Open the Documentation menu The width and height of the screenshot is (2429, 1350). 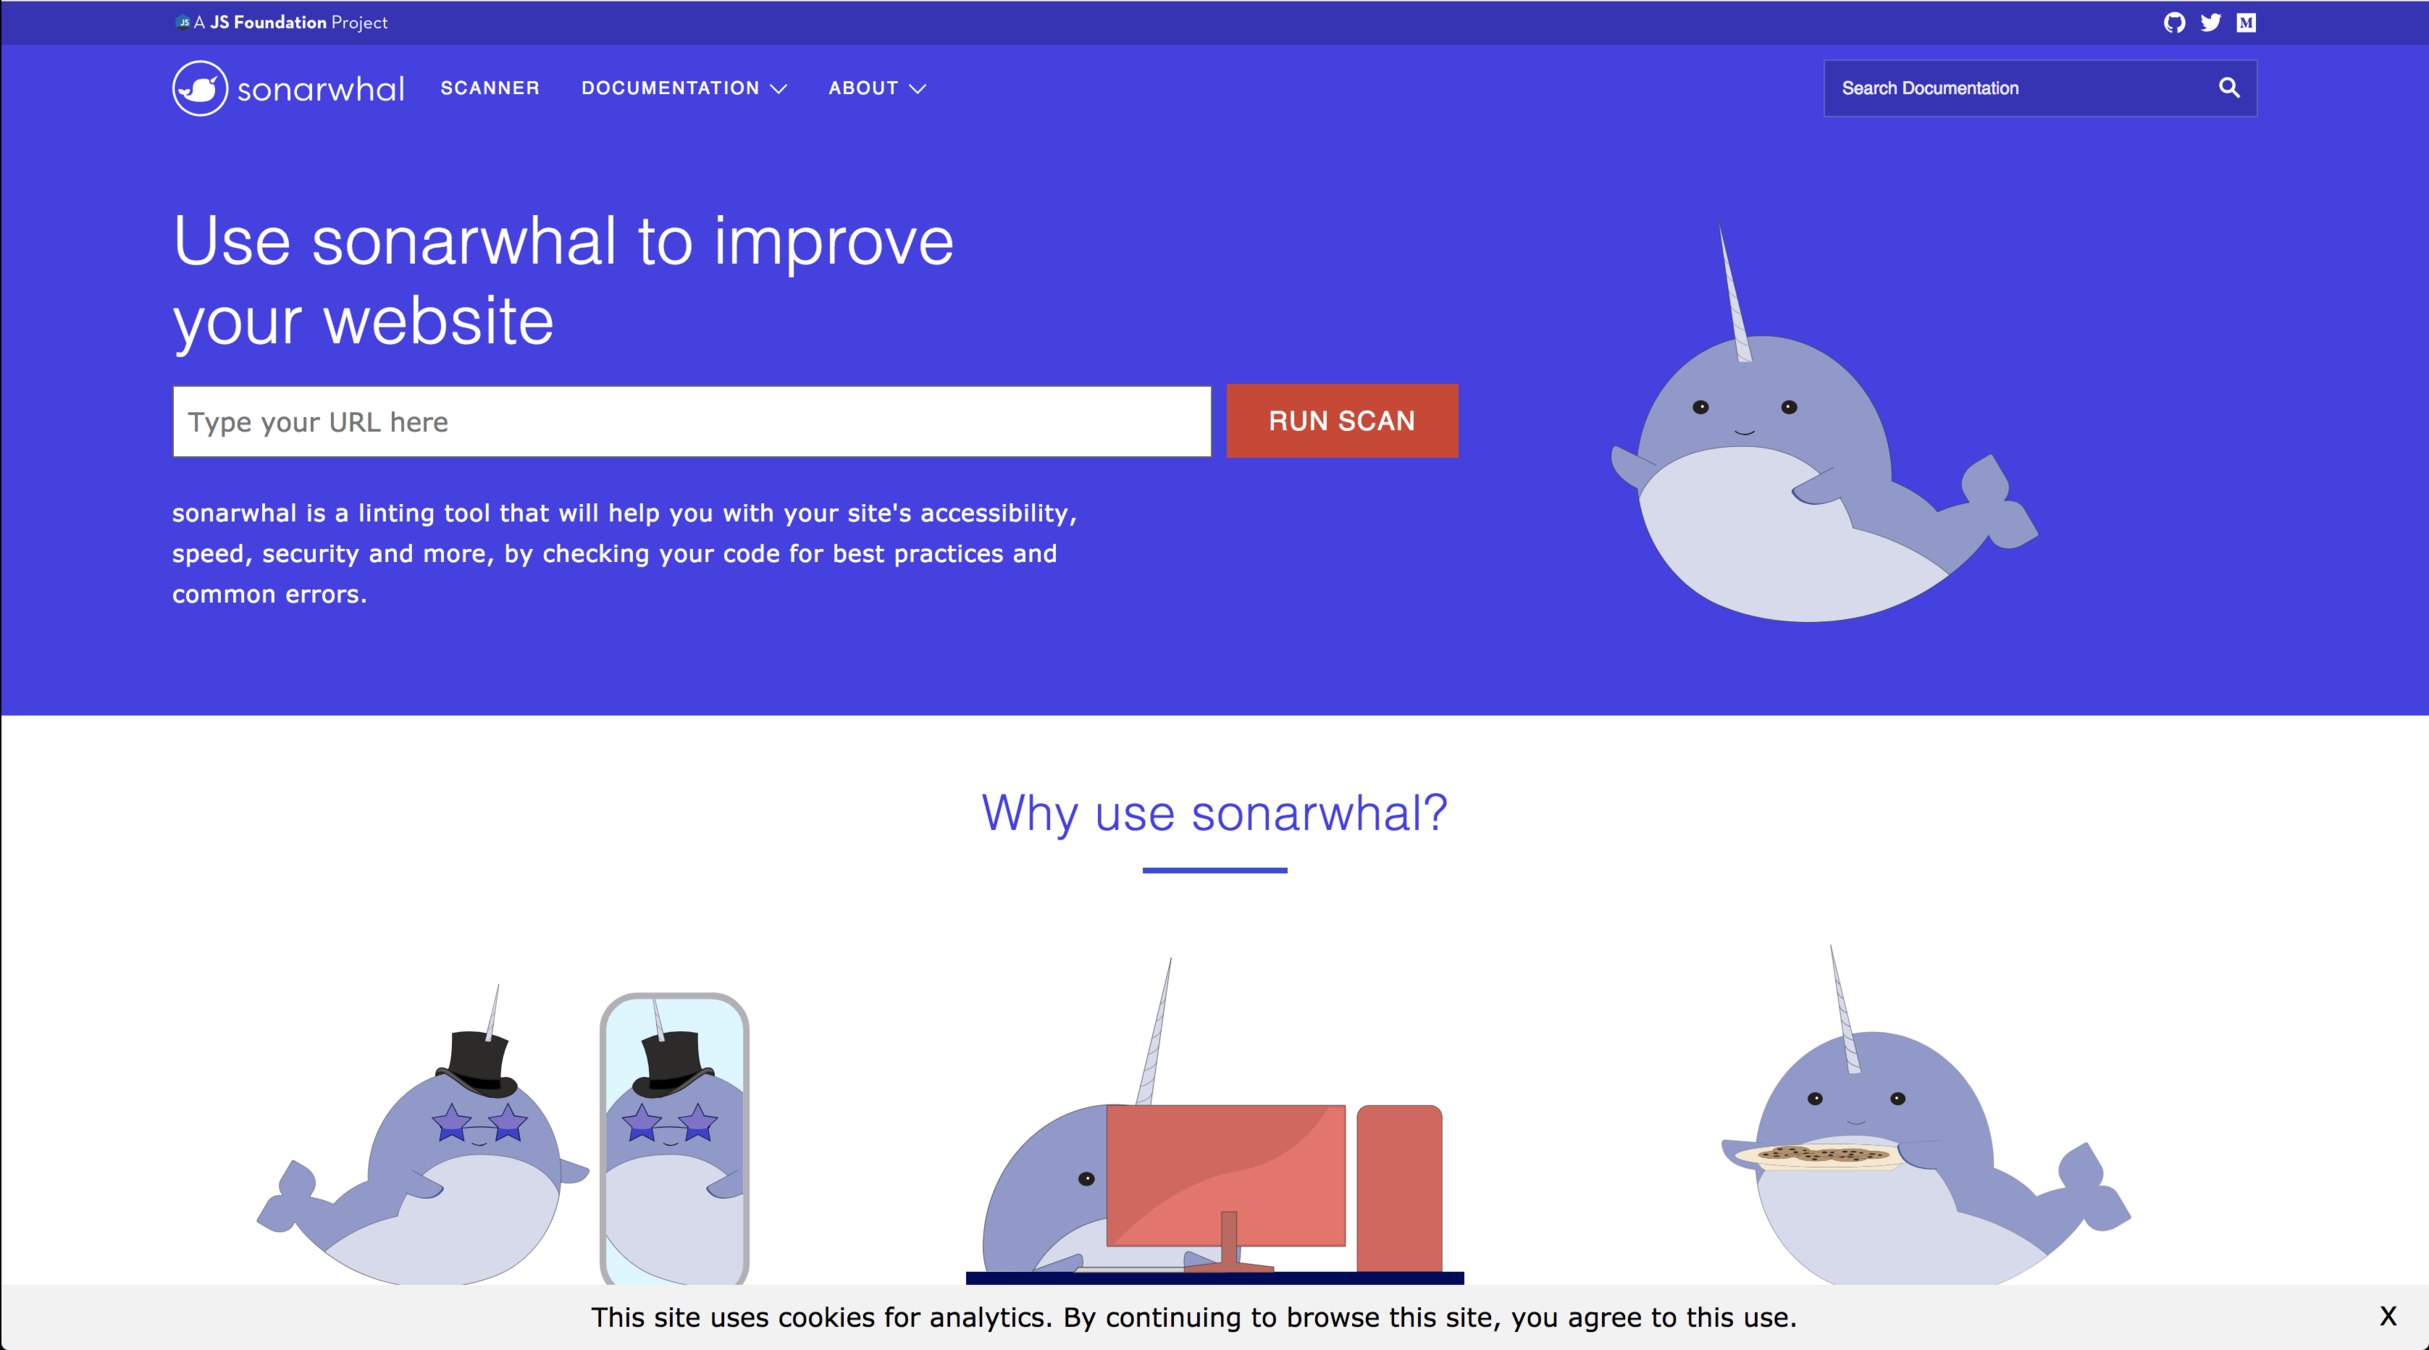coord(670,88)
